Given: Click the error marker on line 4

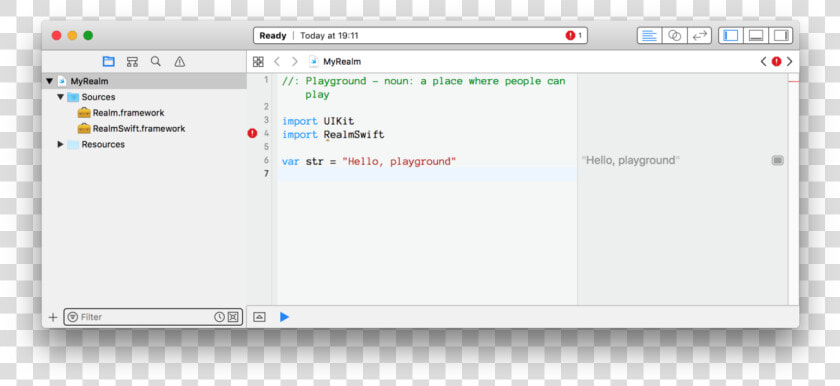Looking at the screenshot, I should [x=252, y=134].
